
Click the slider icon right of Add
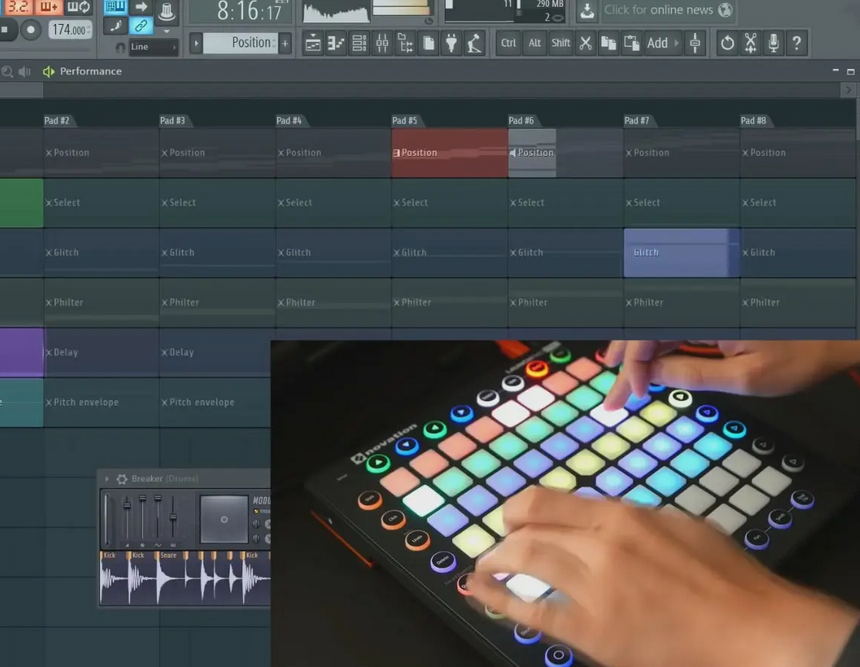695,43
